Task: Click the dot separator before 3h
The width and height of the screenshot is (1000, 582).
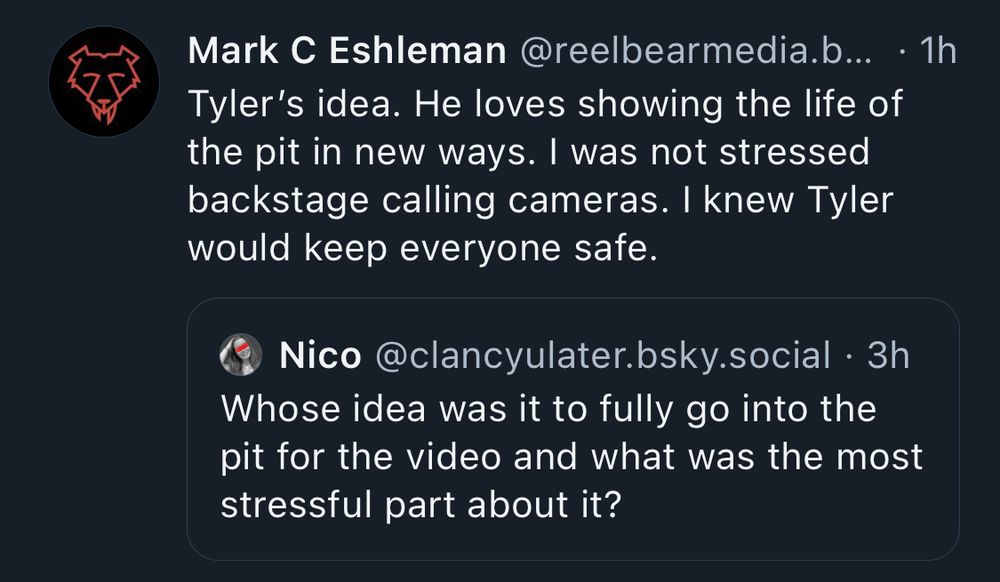Action: pos(849,355)
